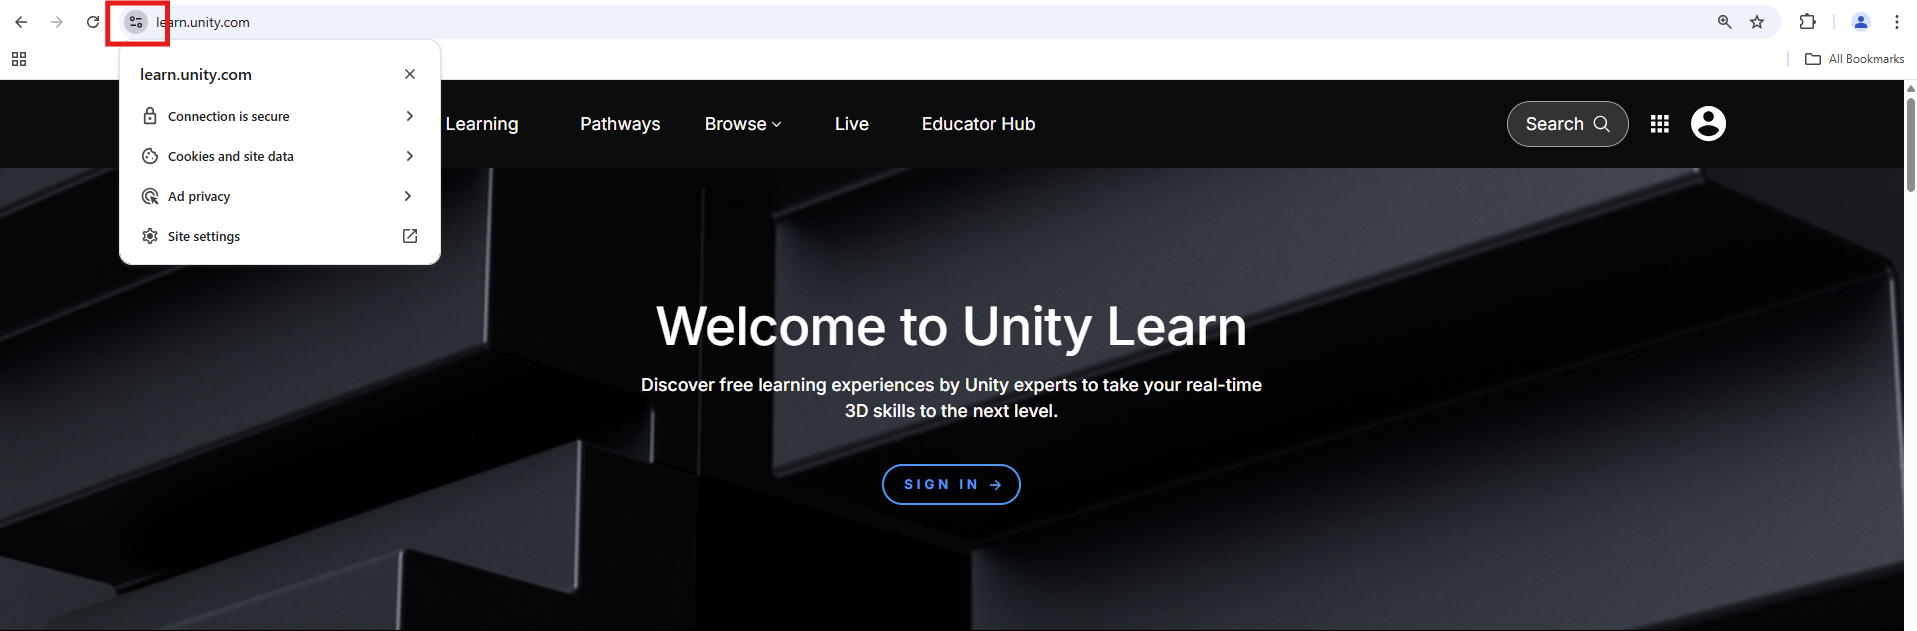
Task: Click the site information icon in address bar
Action: 136,22
